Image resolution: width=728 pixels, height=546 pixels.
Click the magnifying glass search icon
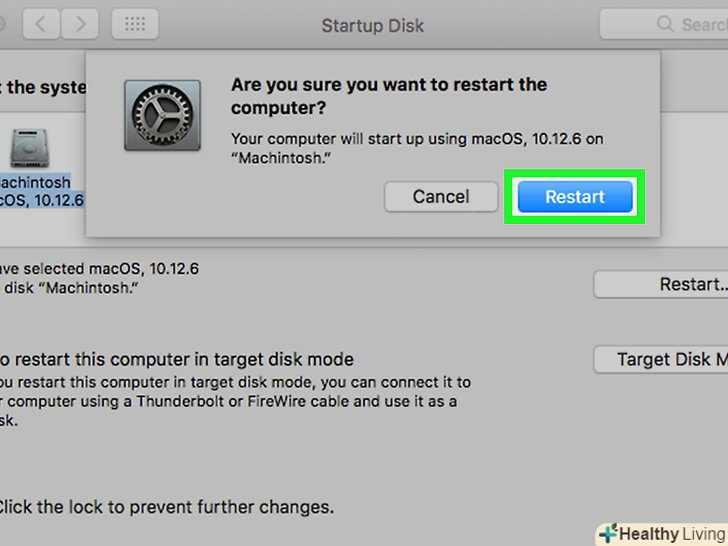click(x=664, y=24)
